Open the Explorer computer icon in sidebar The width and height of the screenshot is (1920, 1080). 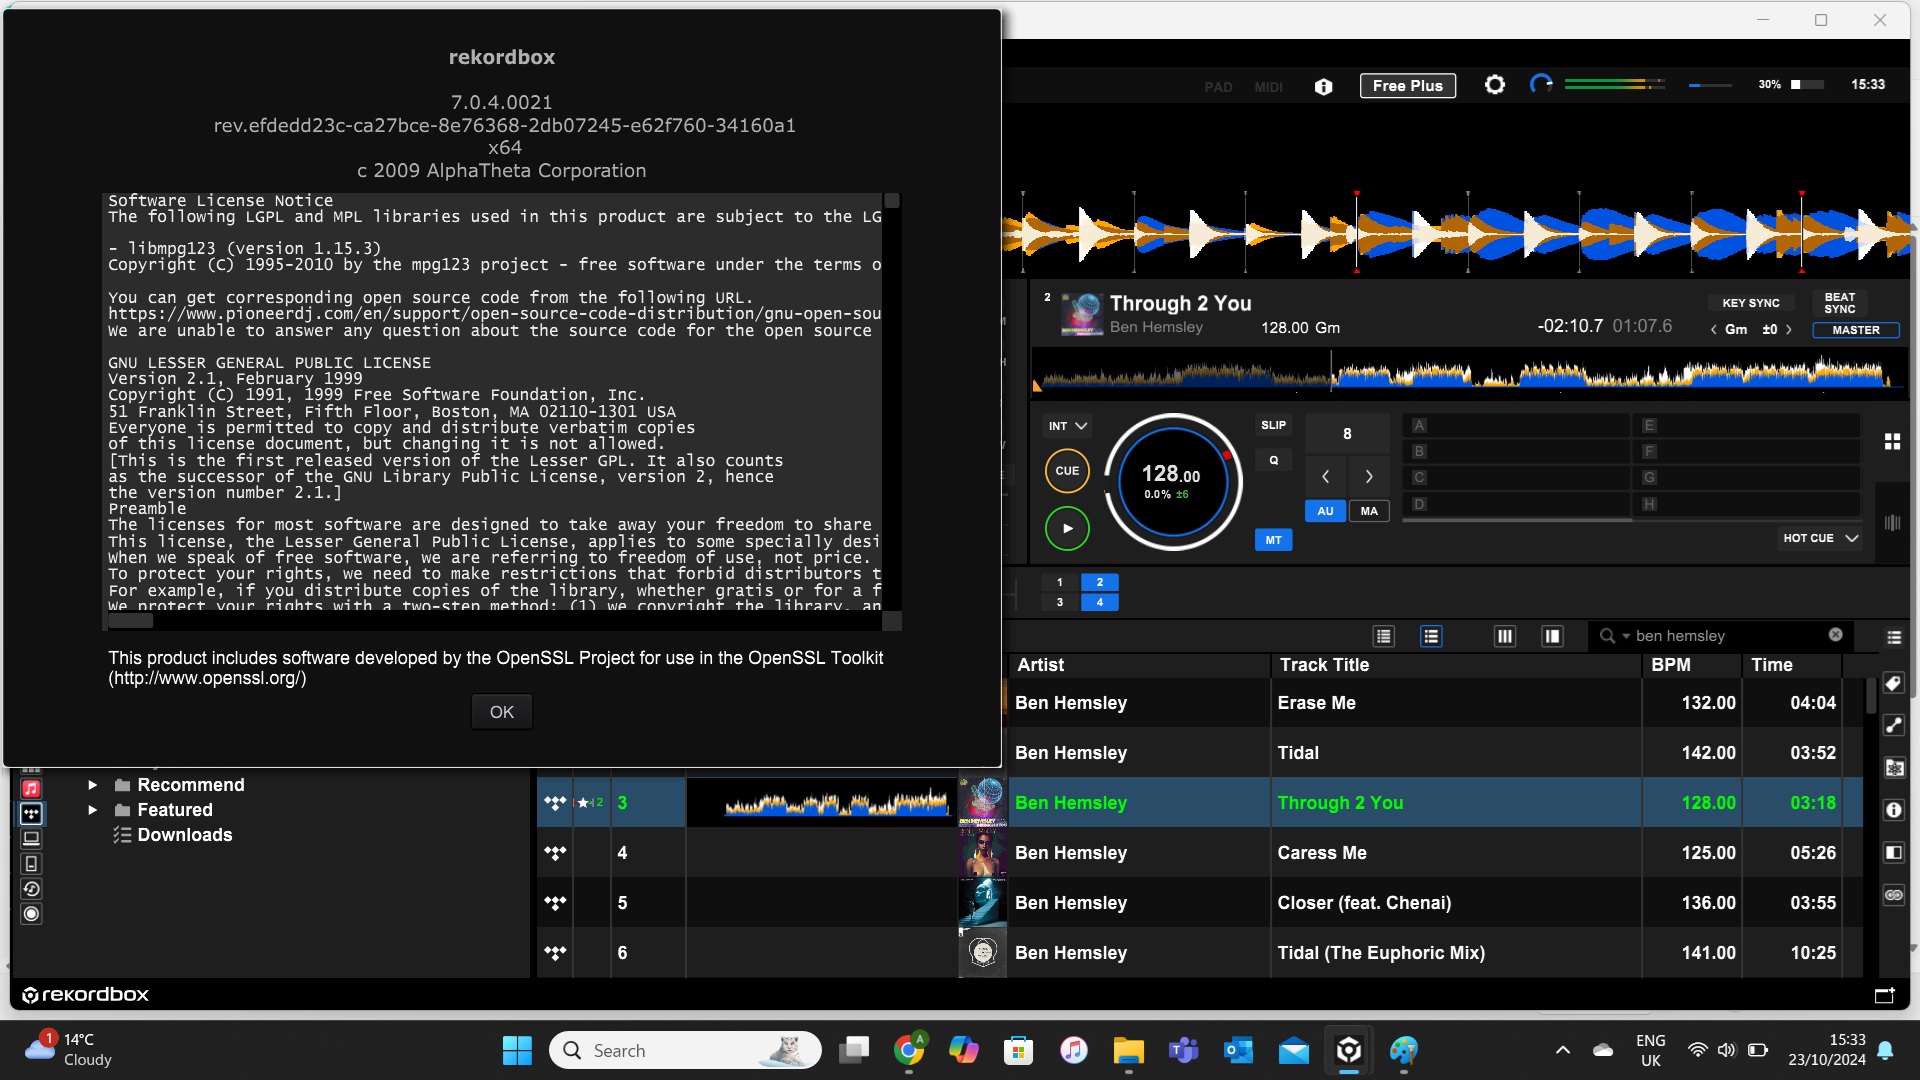click(31, 839)
